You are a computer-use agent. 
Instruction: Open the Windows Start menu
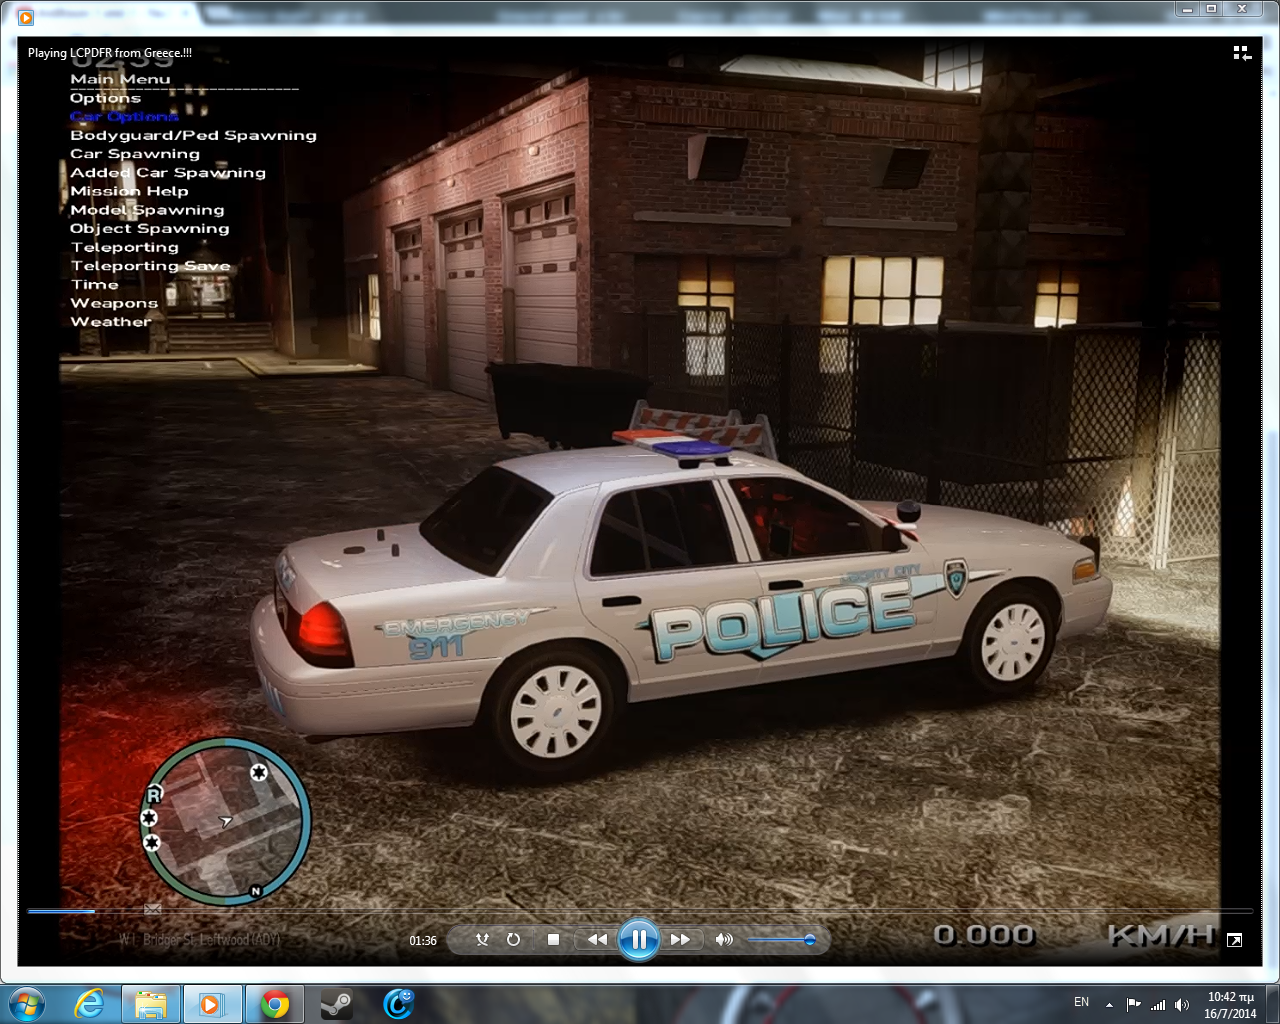click(x=27, y=1003)
